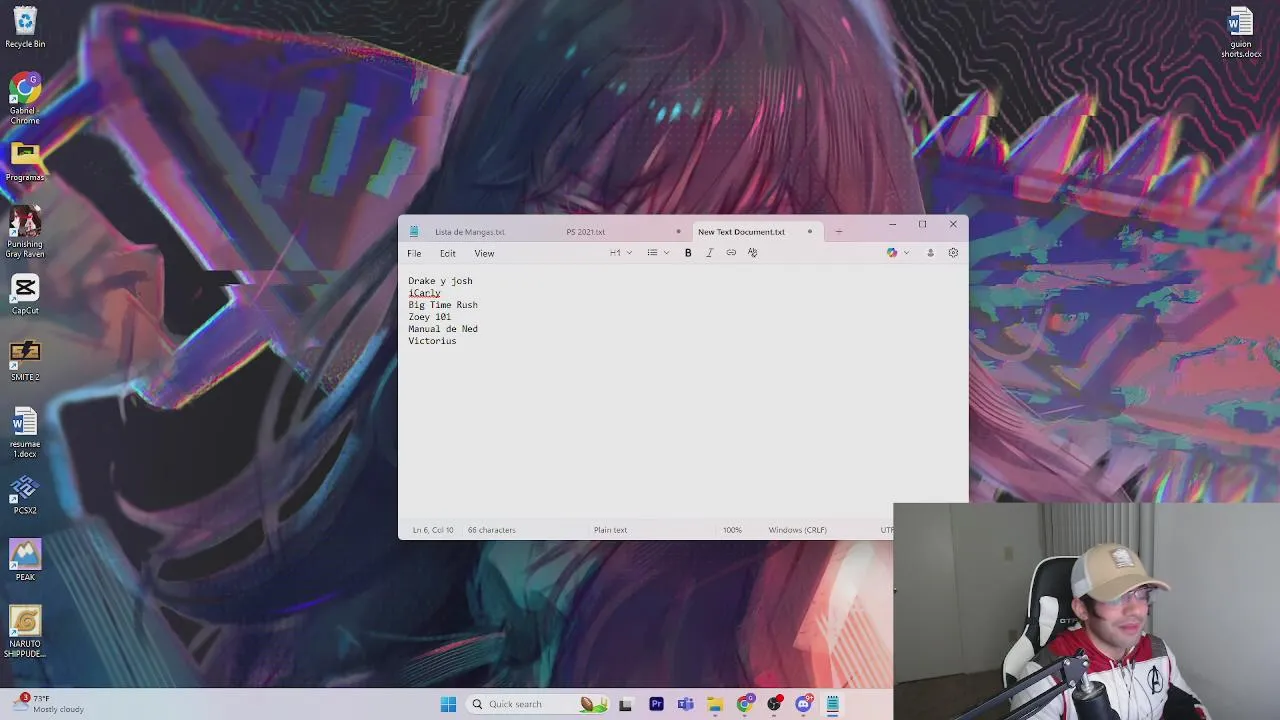The width and height of the screenshot is (1280, 720).
Task: Click the Notepad taskbar icon
Action: coord(832,704)
